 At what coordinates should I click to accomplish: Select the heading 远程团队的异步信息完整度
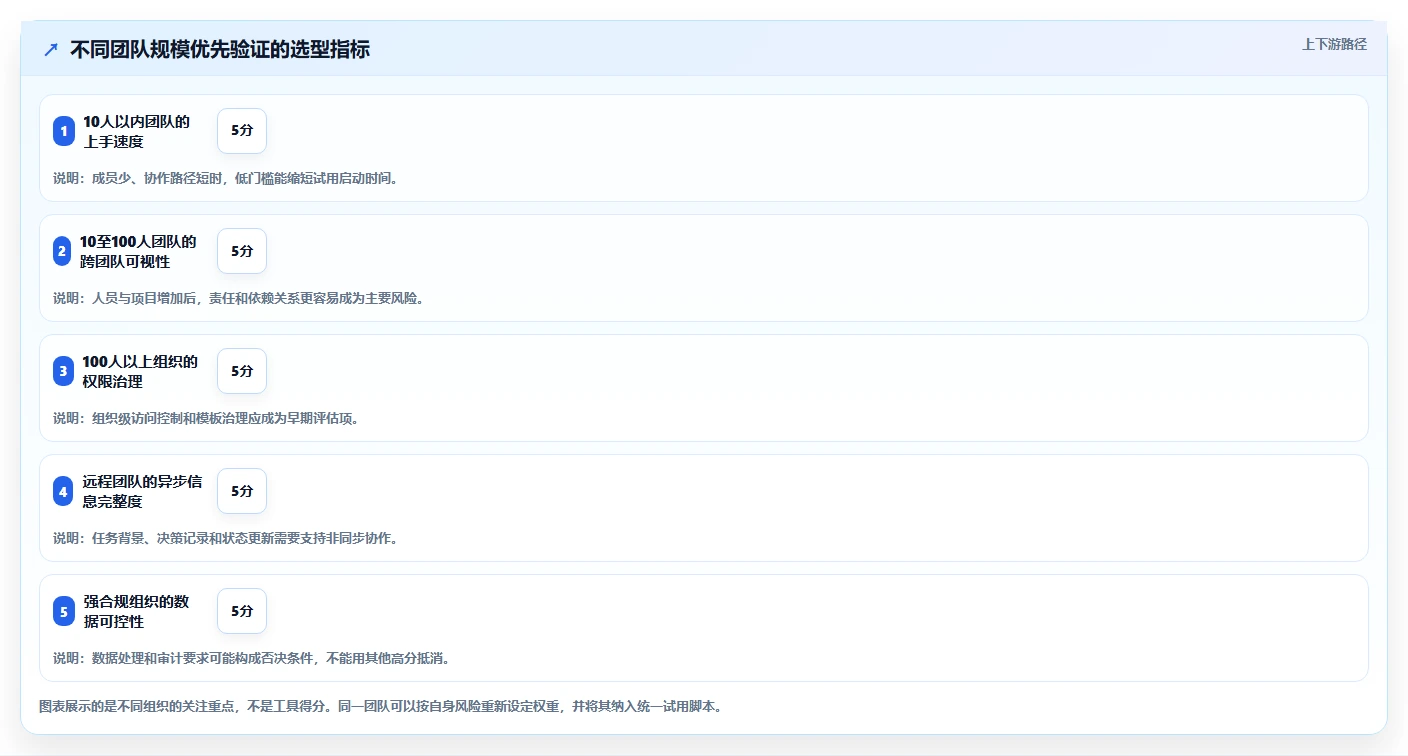[x=143, y=491]
